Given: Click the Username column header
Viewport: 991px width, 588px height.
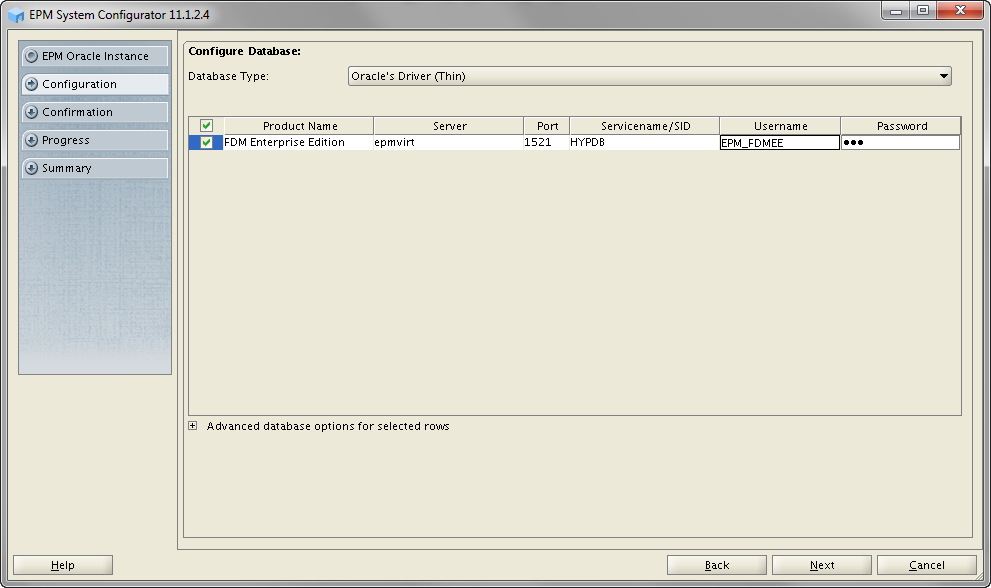Looking at the screenshot, I should 780,126.
